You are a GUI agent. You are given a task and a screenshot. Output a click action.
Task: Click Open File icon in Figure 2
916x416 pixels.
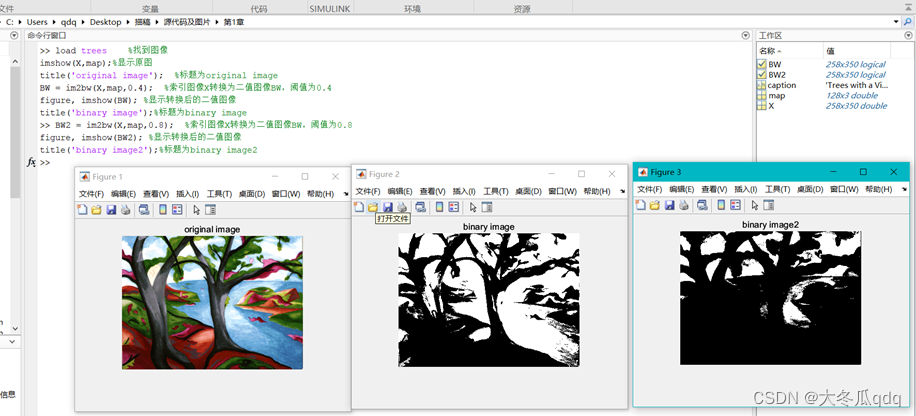373,207
